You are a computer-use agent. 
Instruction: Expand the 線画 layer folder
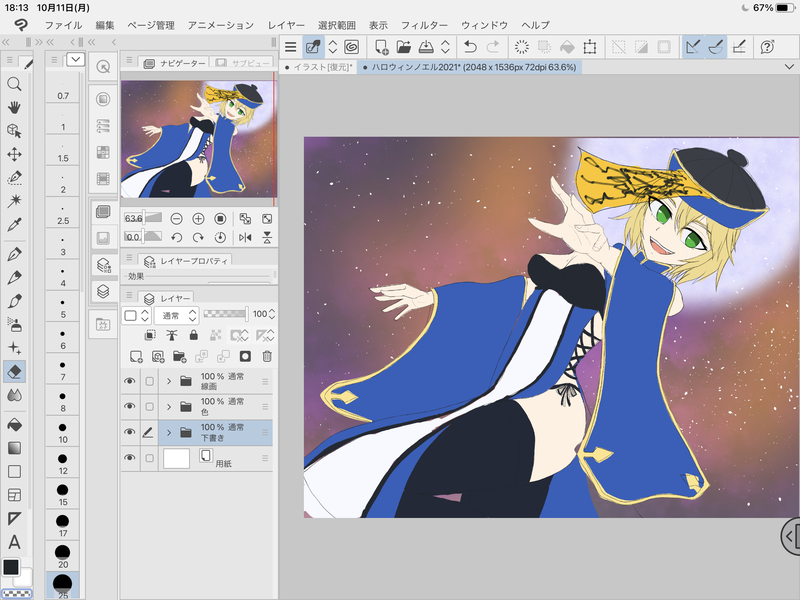169,381
